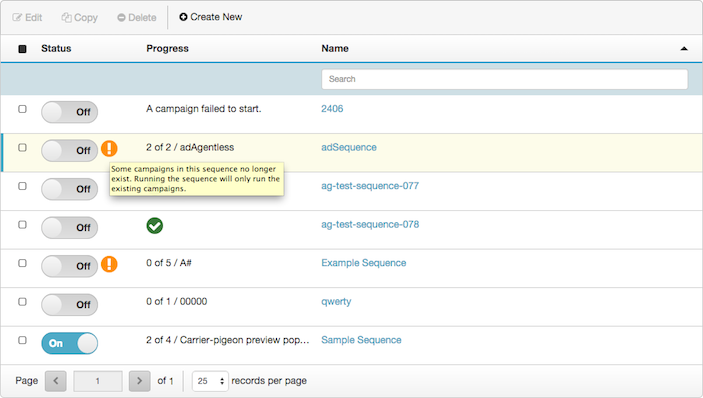Sort by the Progress column header

167,48
